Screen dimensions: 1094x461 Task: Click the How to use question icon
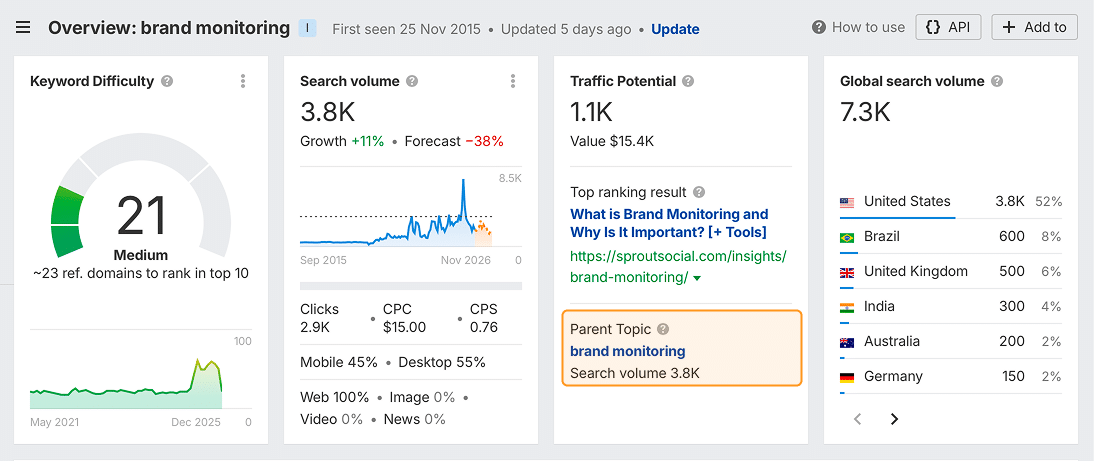click(x=819, y=28)
